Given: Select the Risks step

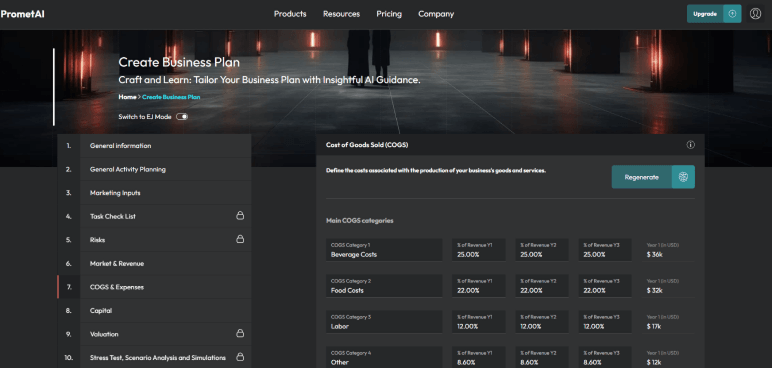Looking at the screenshot, I should [154, 240].
